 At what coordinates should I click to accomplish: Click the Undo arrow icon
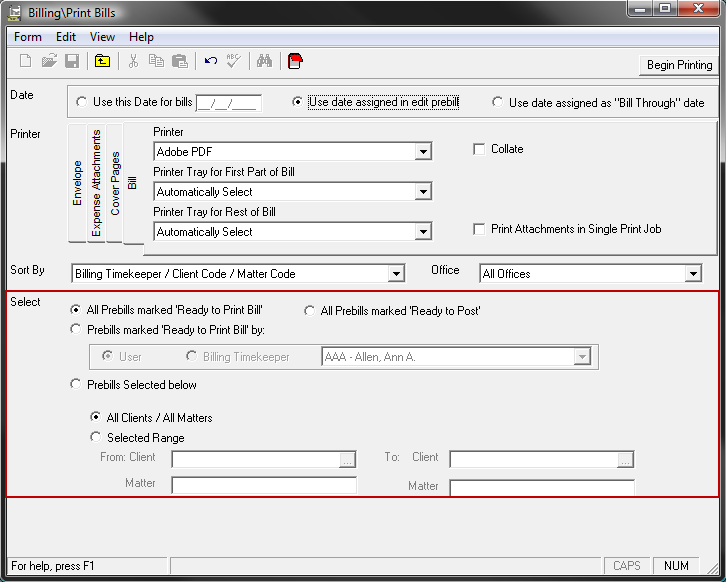[210, 62]
